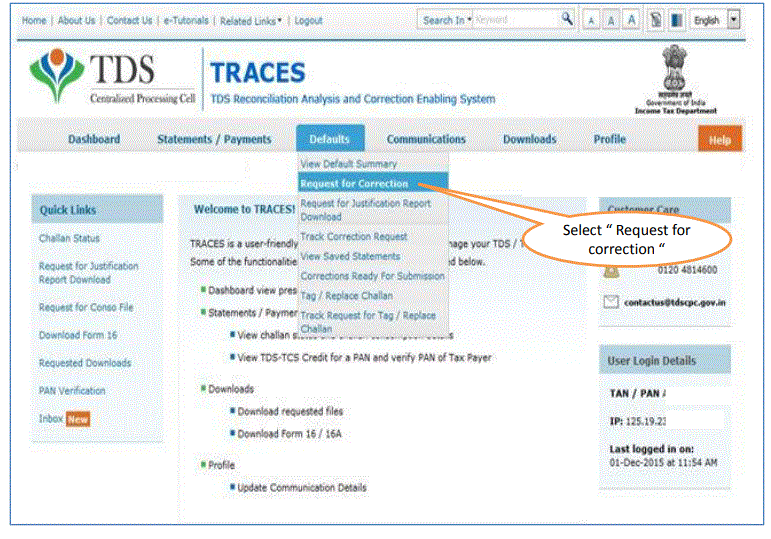Viewport: 771px width, 539px height.
Task: Click the page contrast icon beside font sizes
Action: (x=656, y=20)
